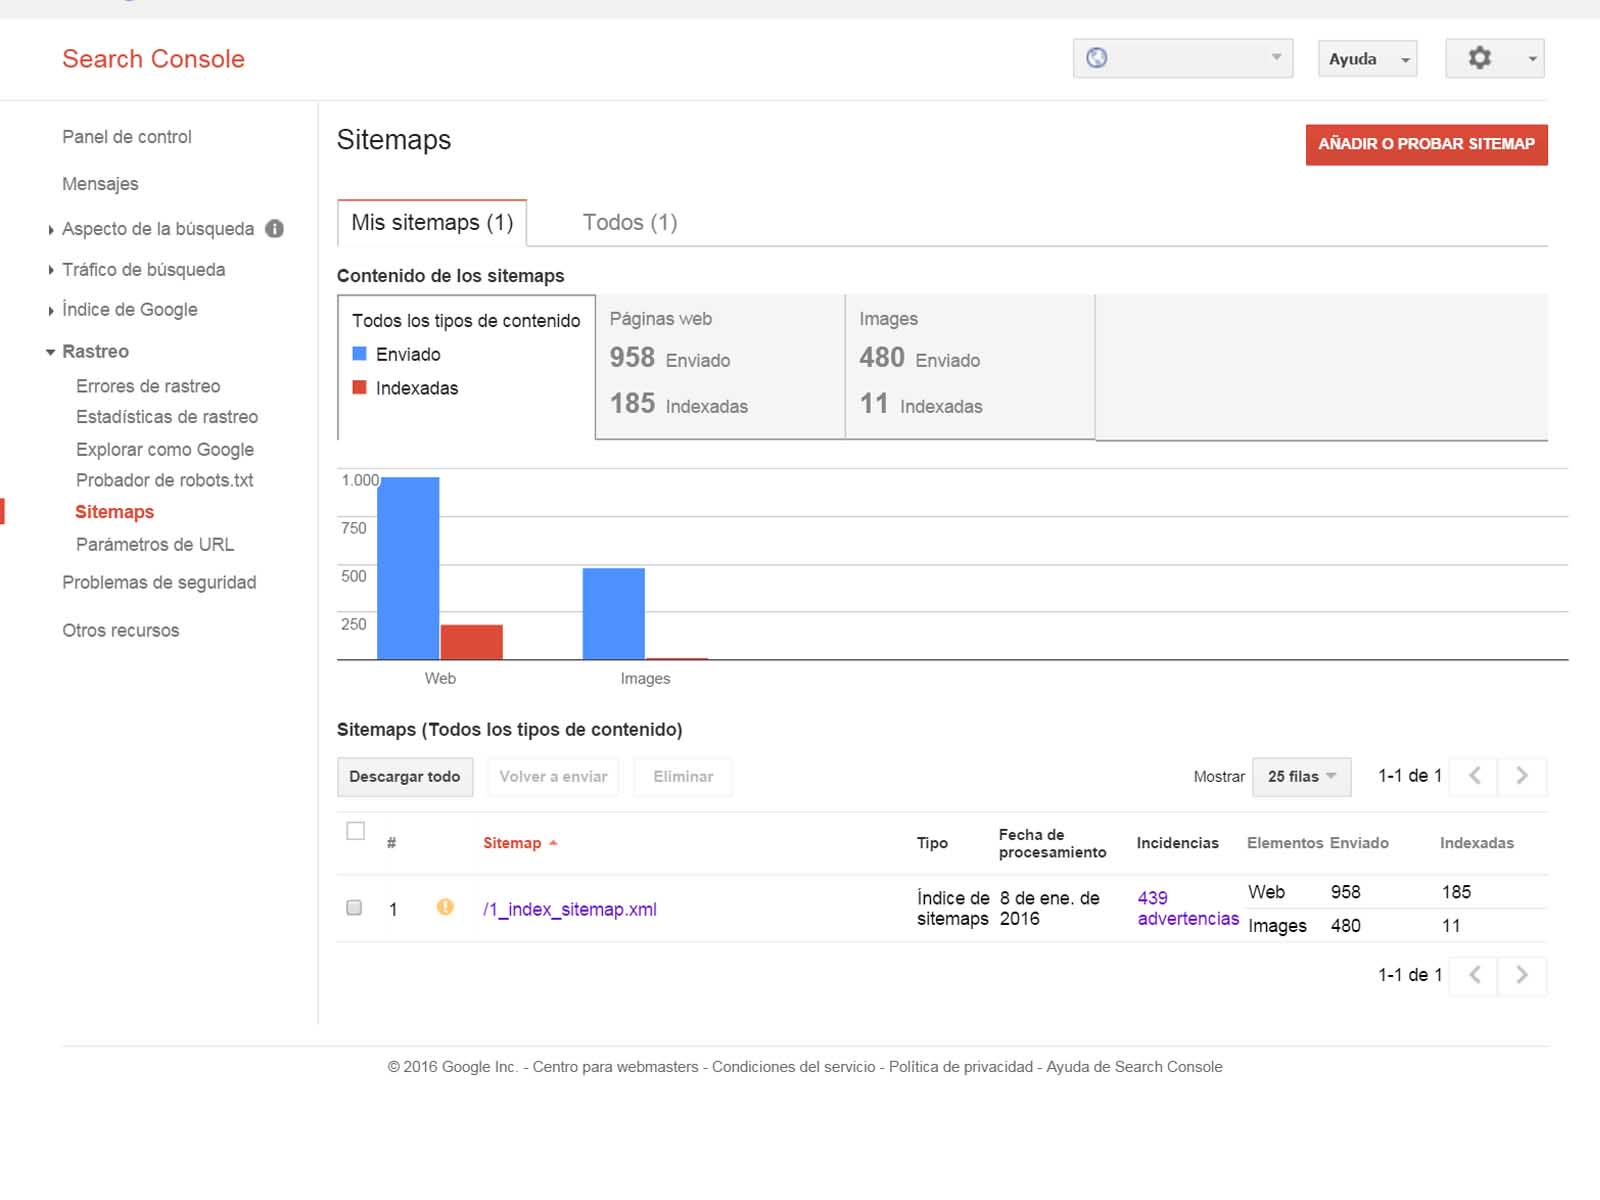Screen dimensions: 1600x1200
Task: Click bottom next page arrow
Action: tap(1521, 975)
